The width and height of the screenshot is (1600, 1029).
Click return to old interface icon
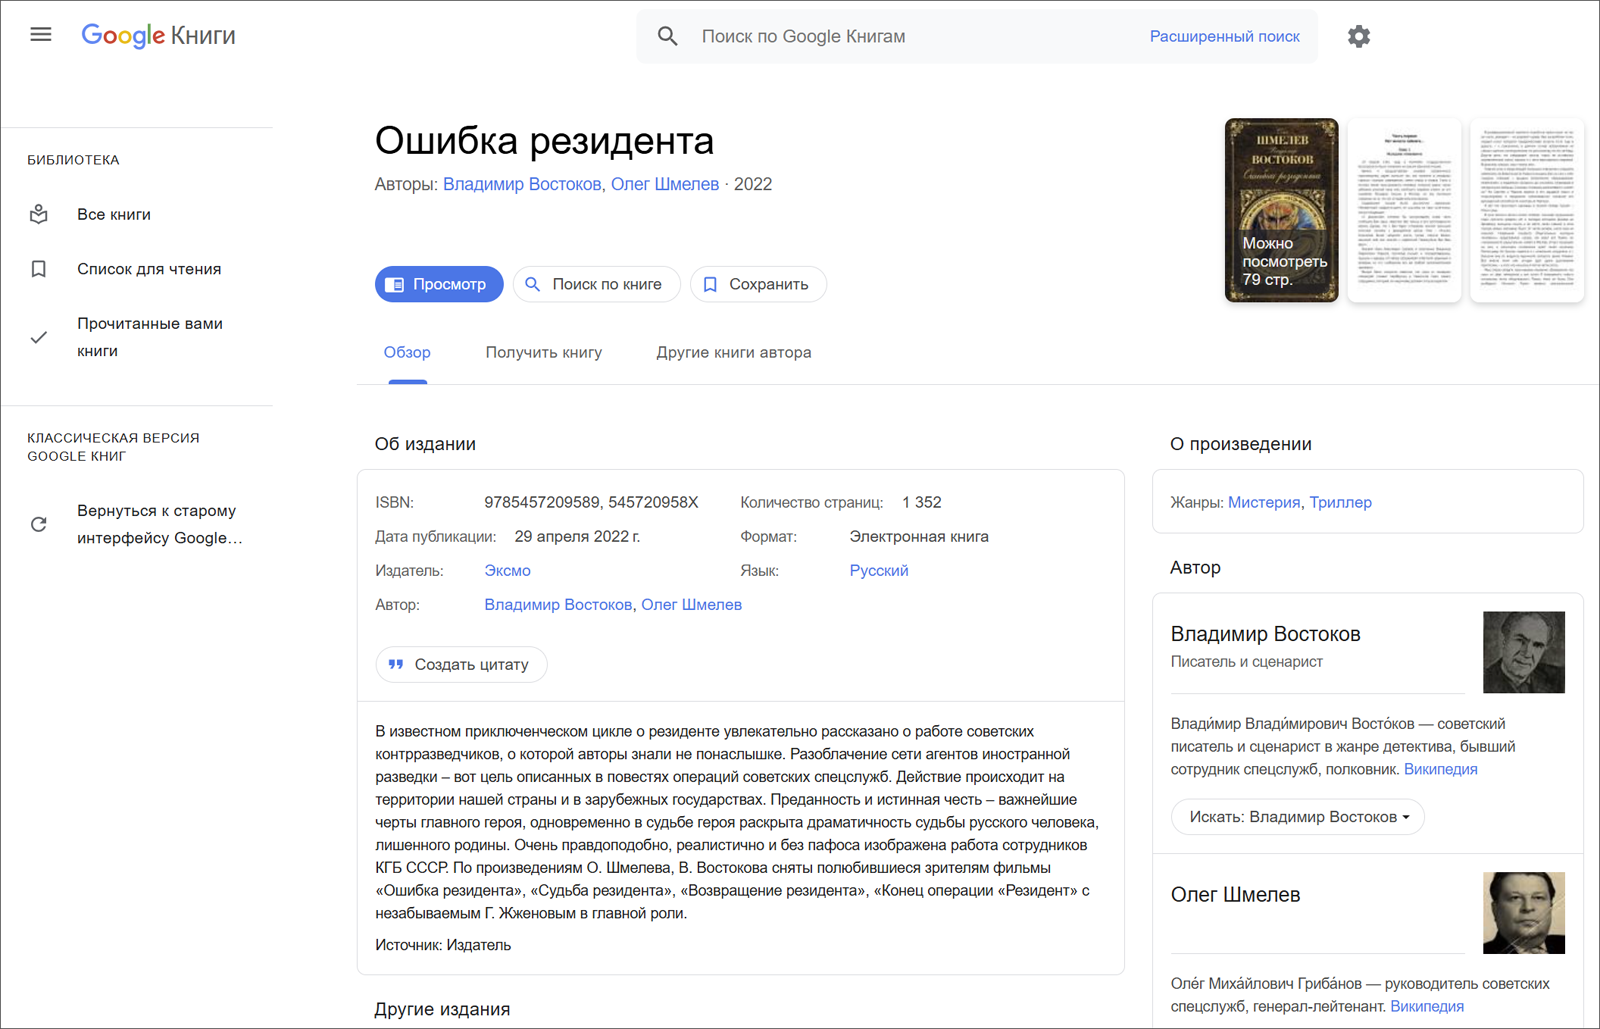[x=39, y=524]
